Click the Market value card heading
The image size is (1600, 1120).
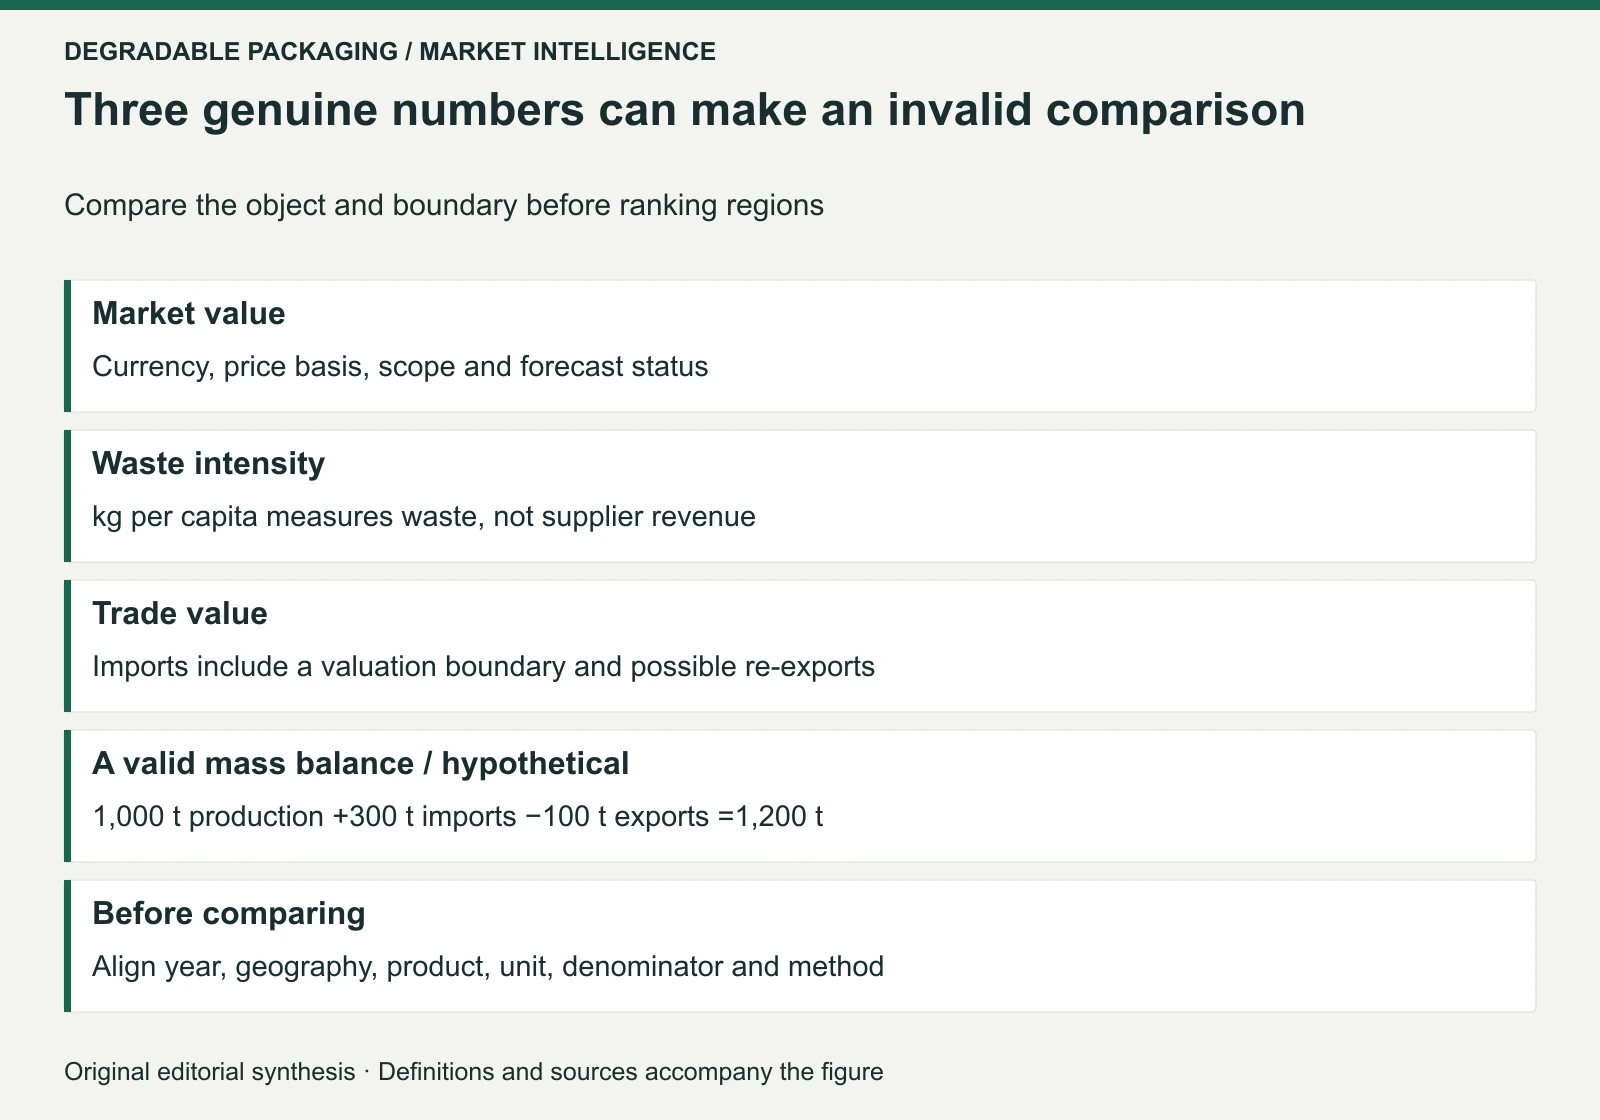pos(188,314)
